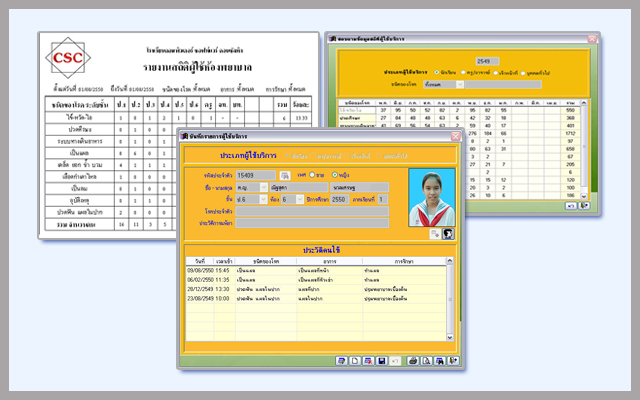
Task: Click the รวม total column header in statistics
Action: (x=570, y=103)
